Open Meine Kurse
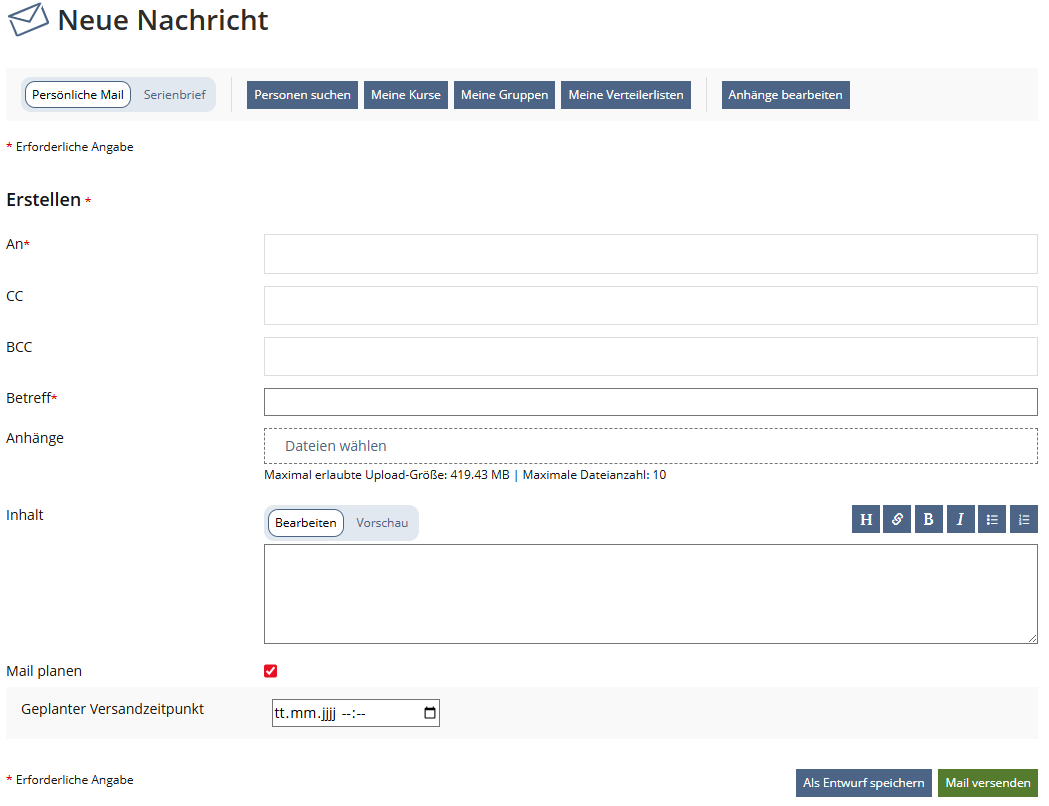 coord(405,95)
